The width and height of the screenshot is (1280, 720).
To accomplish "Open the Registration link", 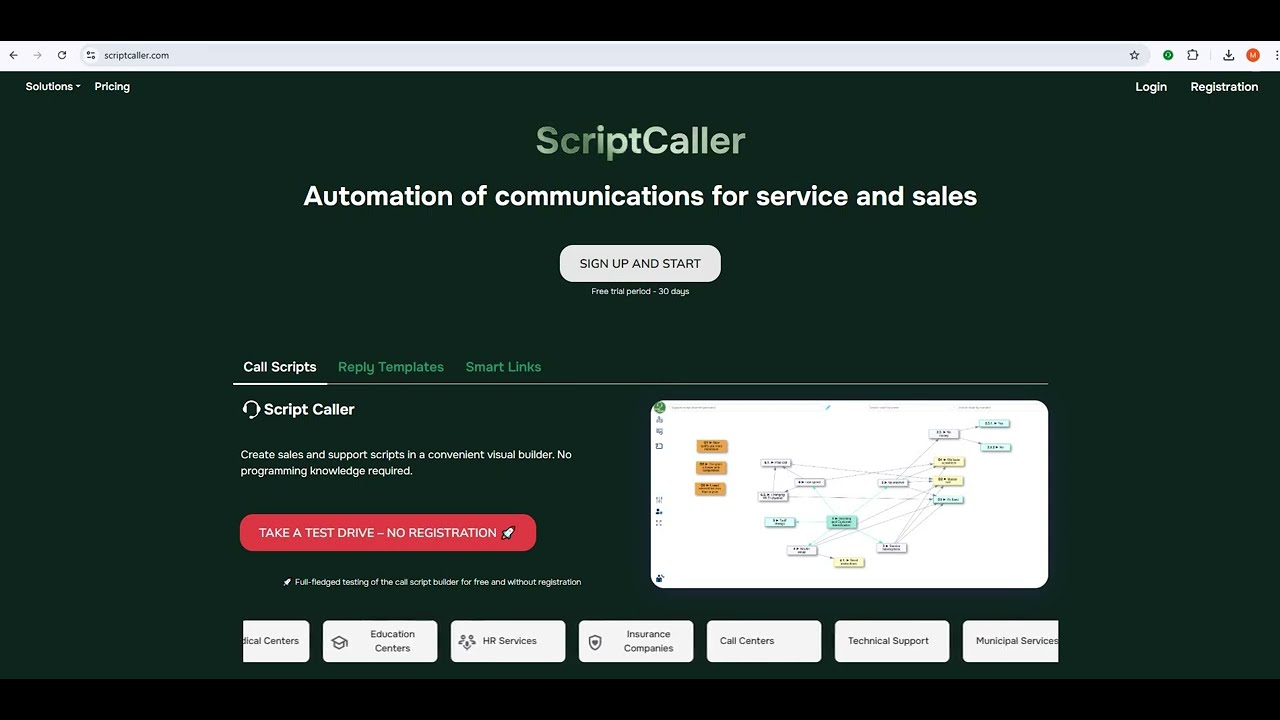I will [1224, 87].
